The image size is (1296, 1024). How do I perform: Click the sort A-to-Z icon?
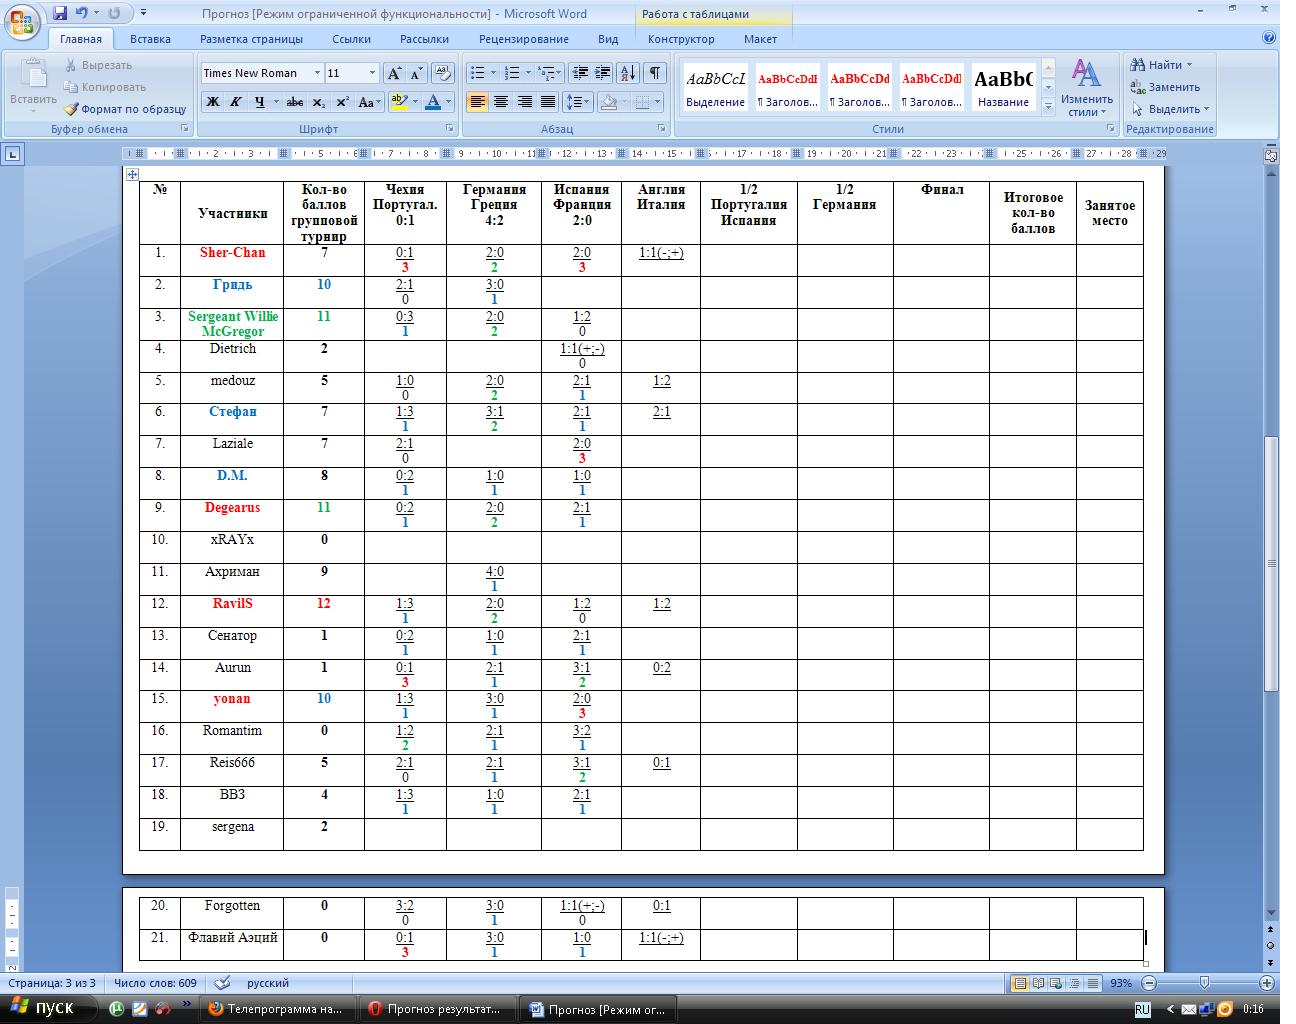pyautogui.click(x=627, y=73)
